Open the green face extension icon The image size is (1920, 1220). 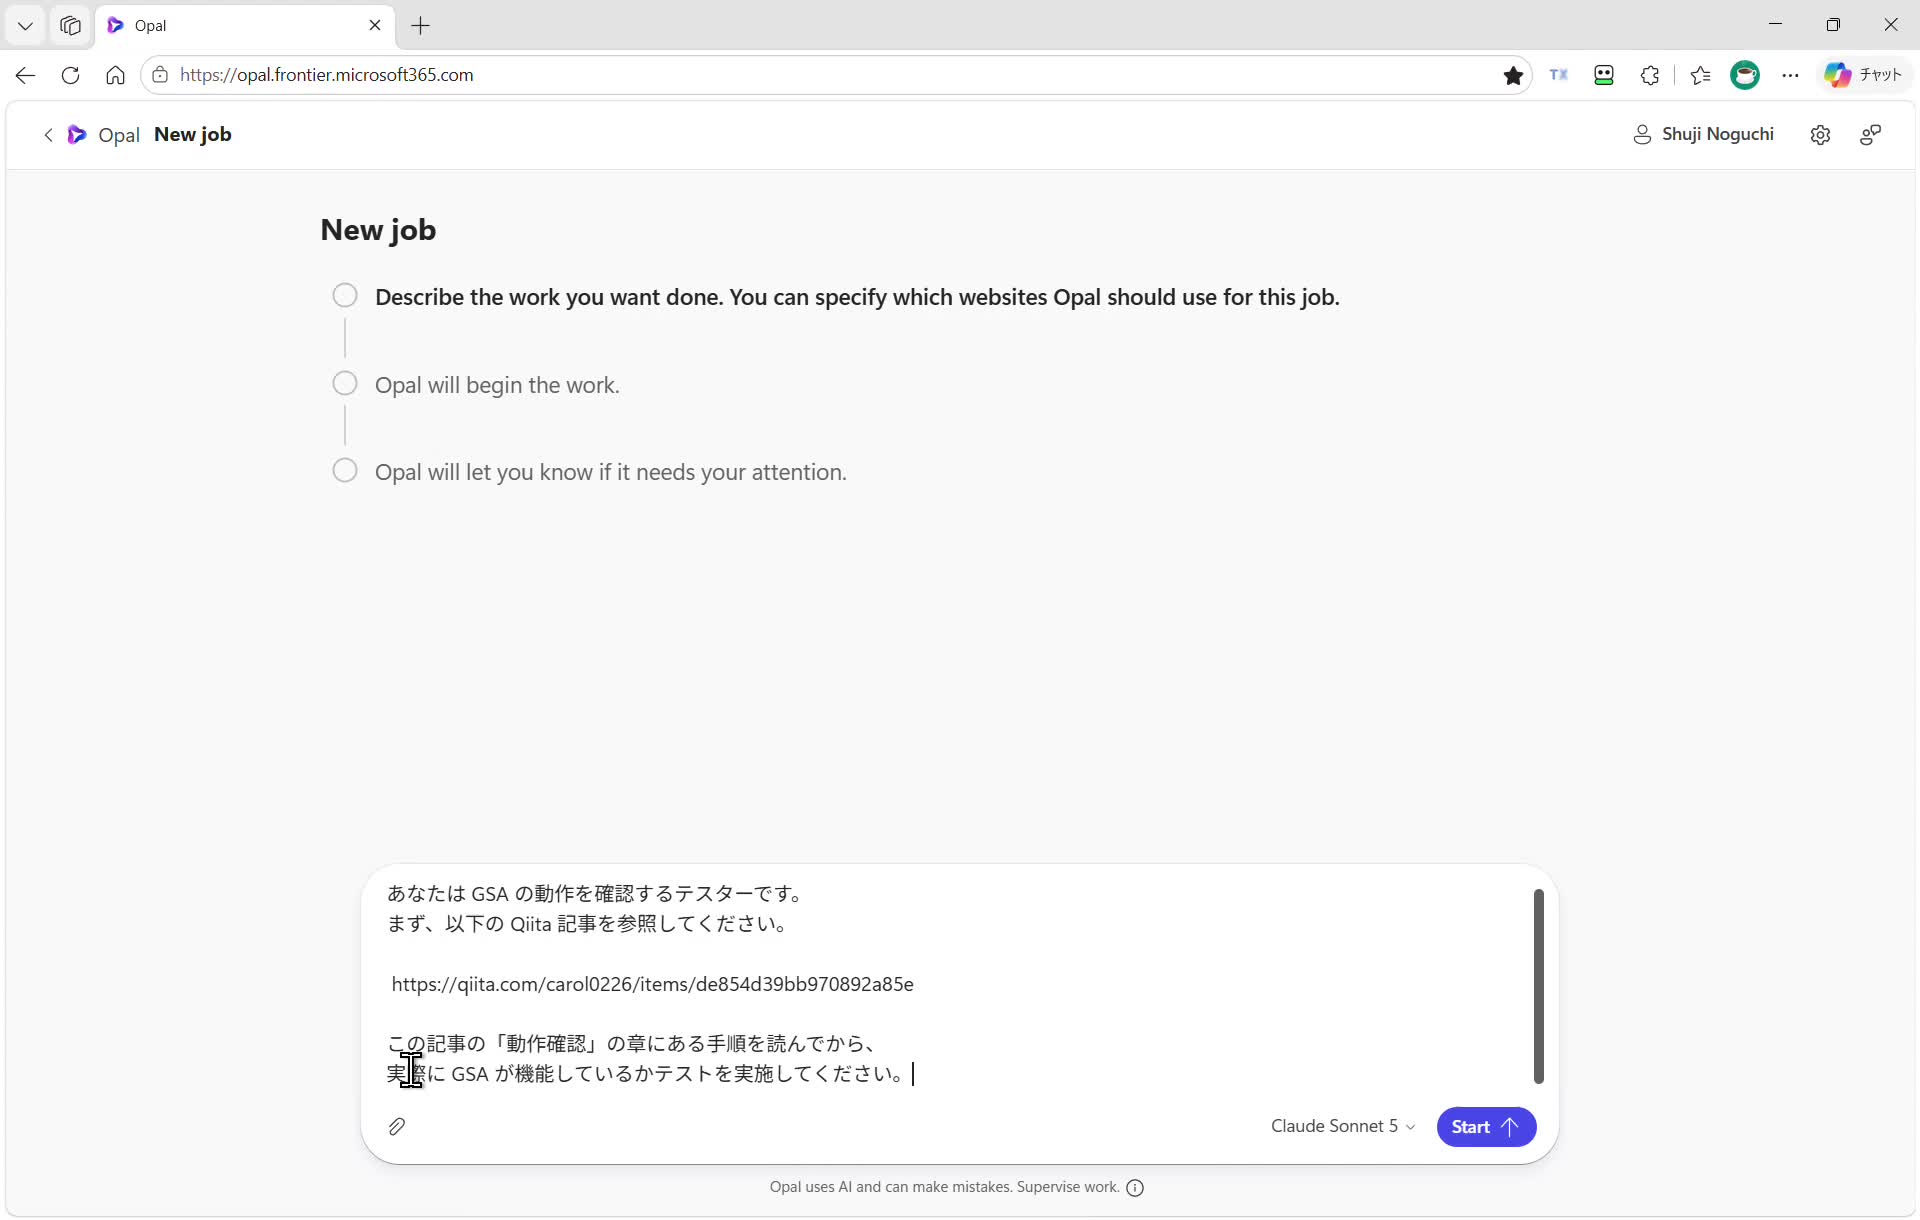click(1604, 75)
